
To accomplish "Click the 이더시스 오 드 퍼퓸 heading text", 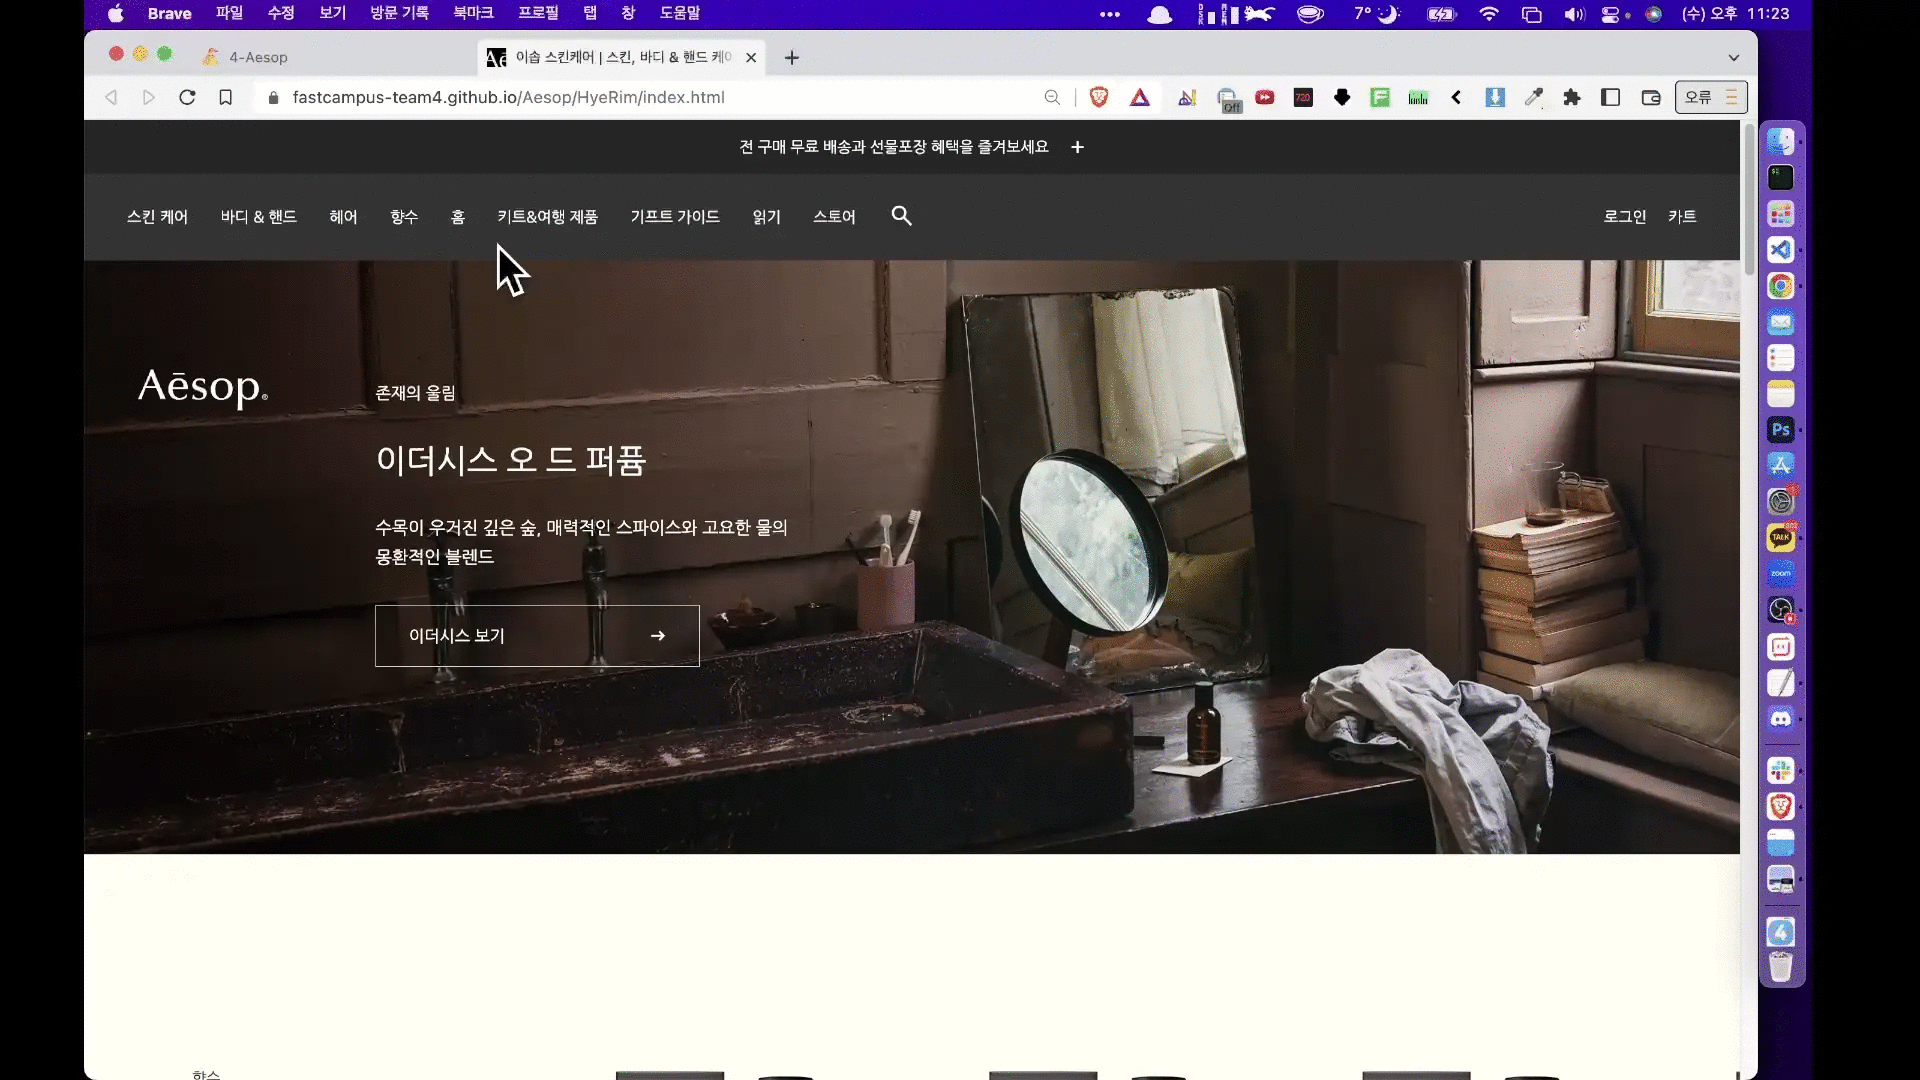I will [x=511, y=460].
